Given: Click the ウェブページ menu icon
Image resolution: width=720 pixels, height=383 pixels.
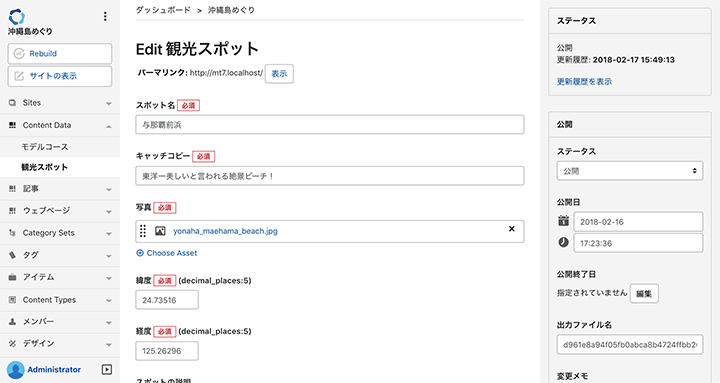Looking at the screenshot, I should (12, 210).
